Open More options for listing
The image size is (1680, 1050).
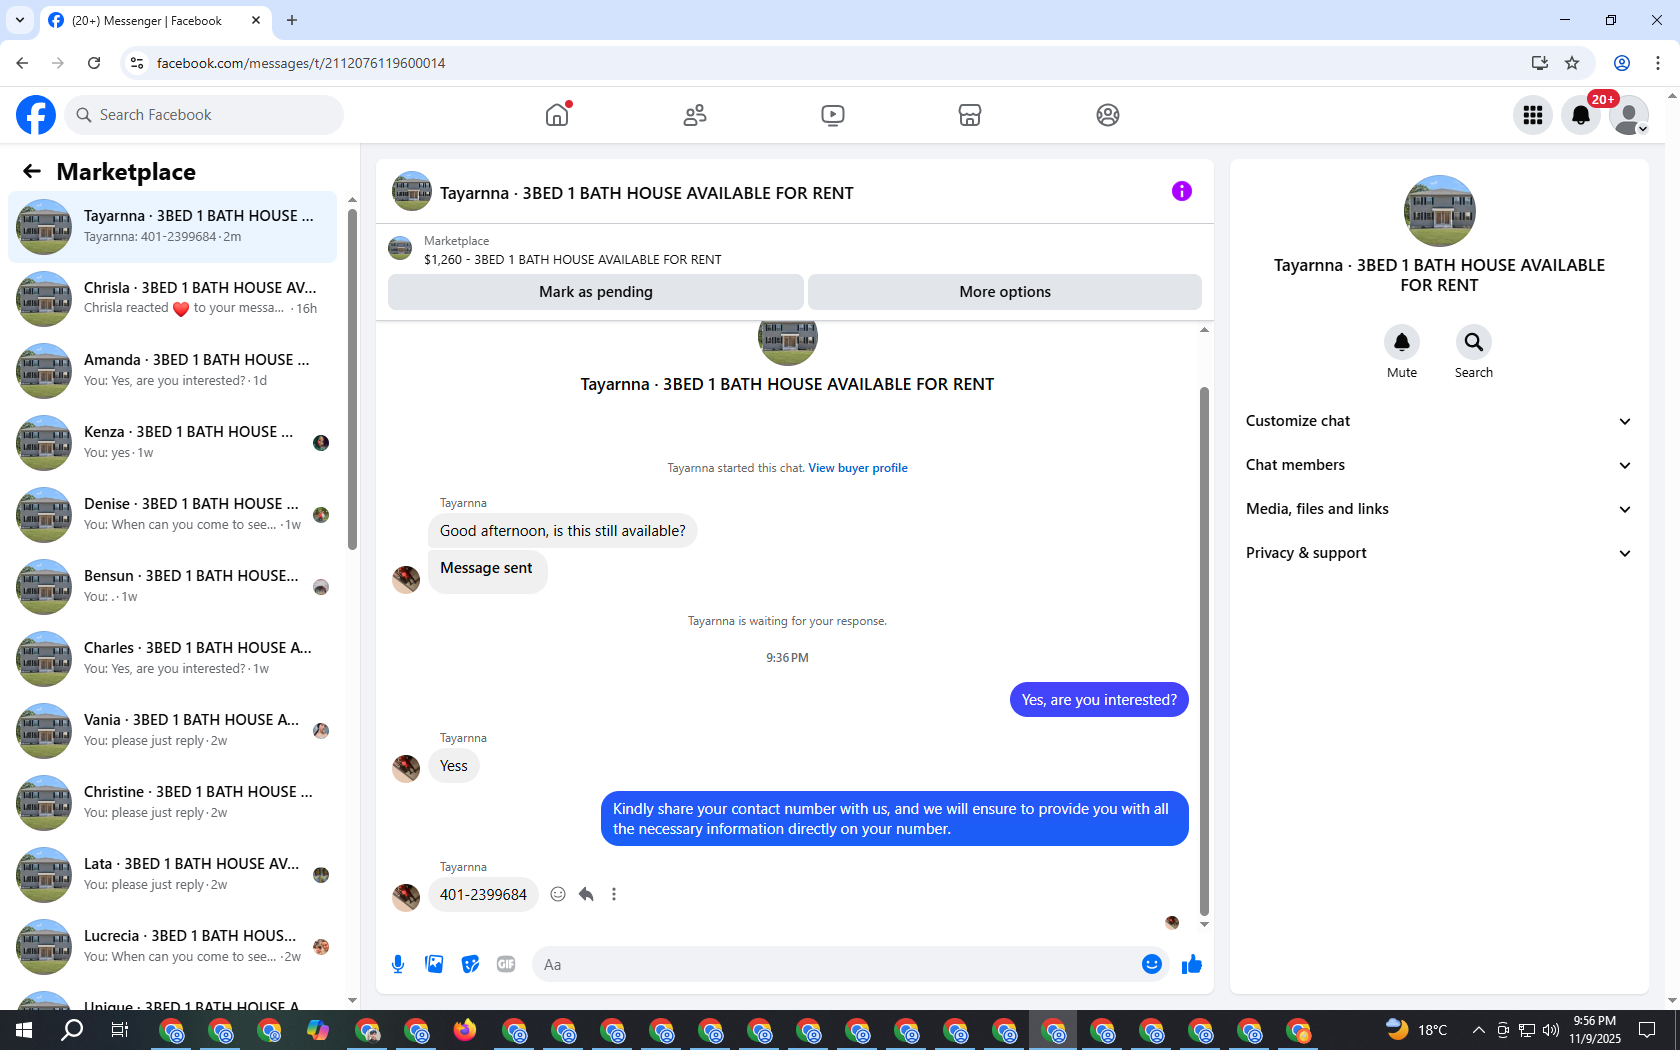click(1005, 292)
